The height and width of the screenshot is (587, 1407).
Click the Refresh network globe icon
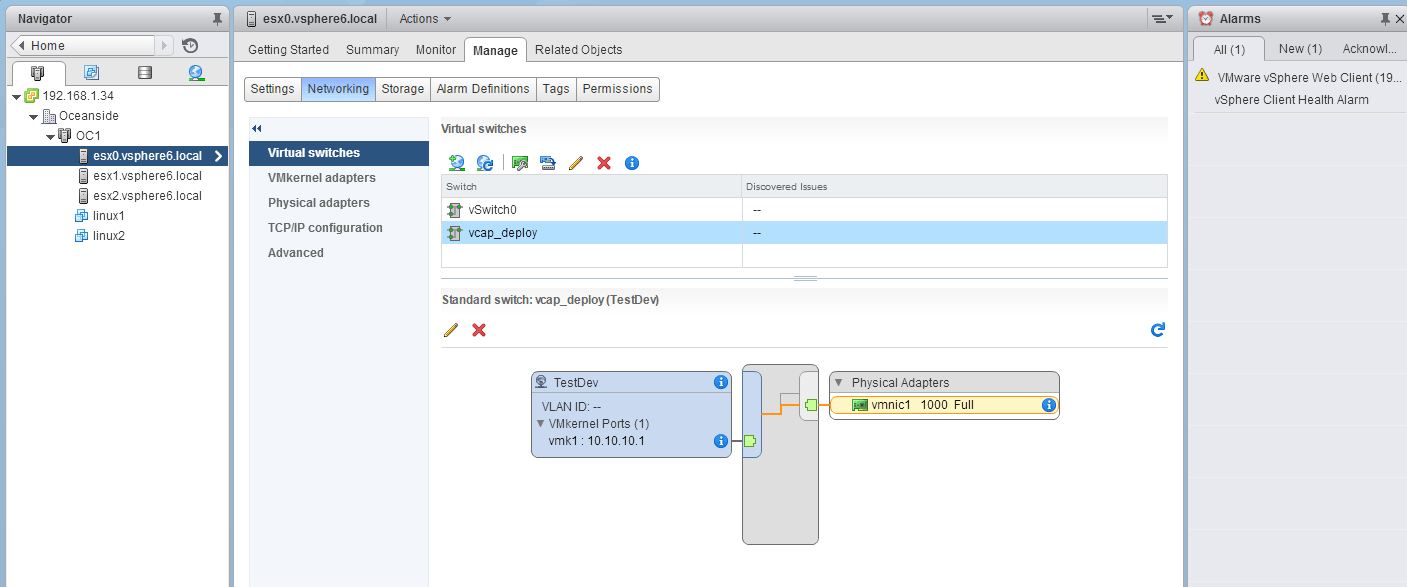click(x=485, y=163)
